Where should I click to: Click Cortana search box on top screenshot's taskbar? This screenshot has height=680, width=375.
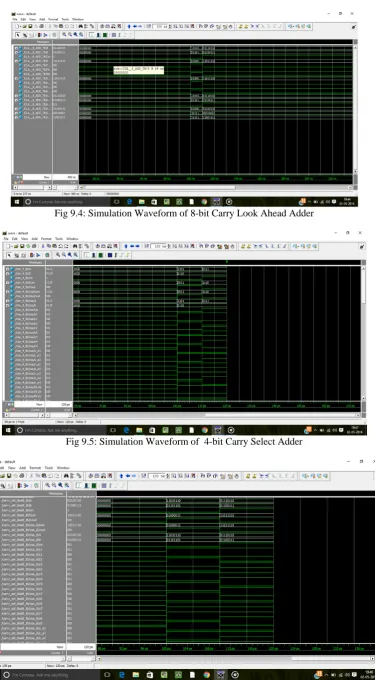[x=67, y=202]
